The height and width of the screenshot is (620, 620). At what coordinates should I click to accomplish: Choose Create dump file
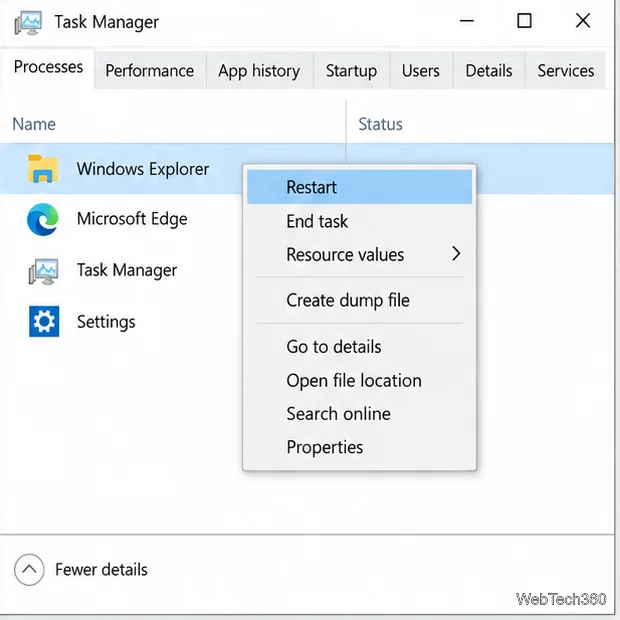359,300
